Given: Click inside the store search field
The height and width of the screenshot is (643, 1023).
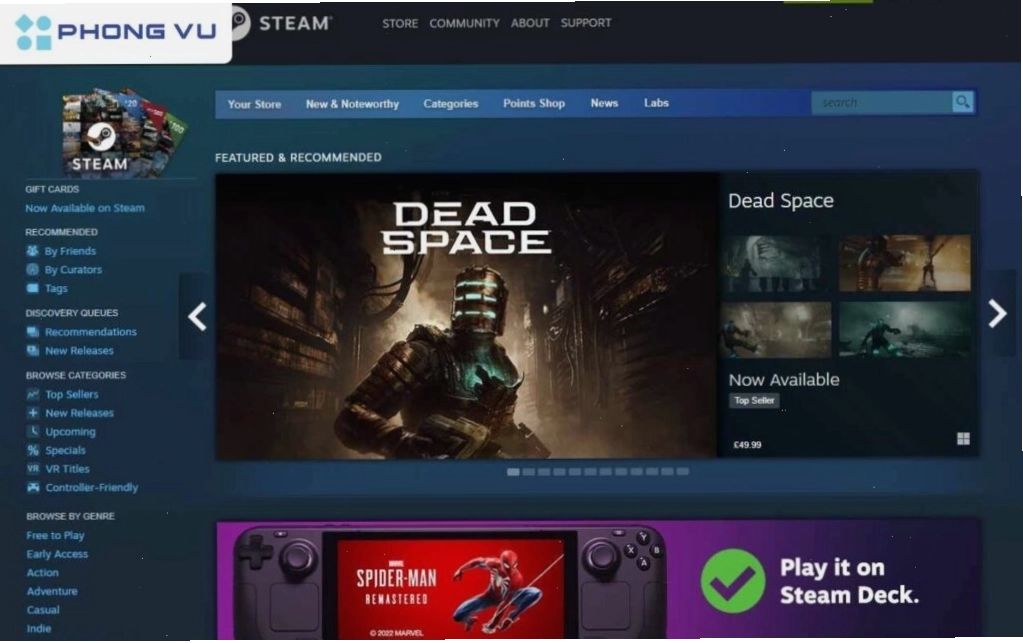Looking at the screenshot, I should pyautogui.click(x=881, y=102).
